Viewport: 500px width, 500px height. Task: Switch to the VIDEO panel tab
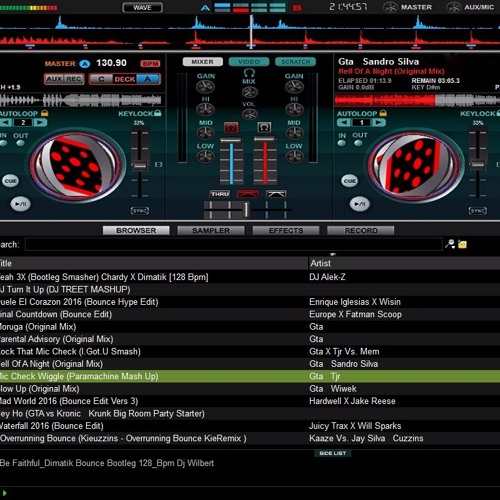249,62
